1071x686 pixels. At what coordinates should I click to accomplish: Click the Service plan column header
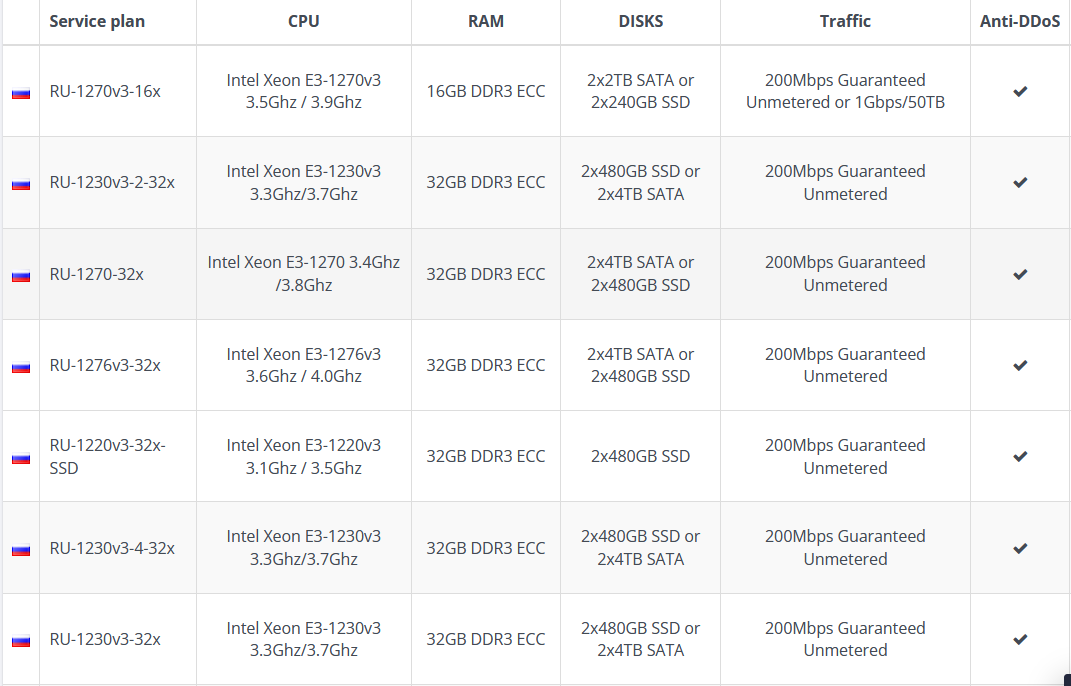click(x=97, y=21)
